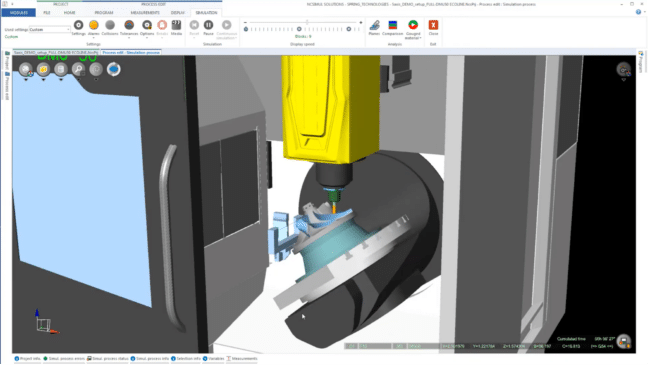Click the cylinder display icon in viewport
This screenshot has height=366, width=650.
pyautogui.click(x=61, y=69)
